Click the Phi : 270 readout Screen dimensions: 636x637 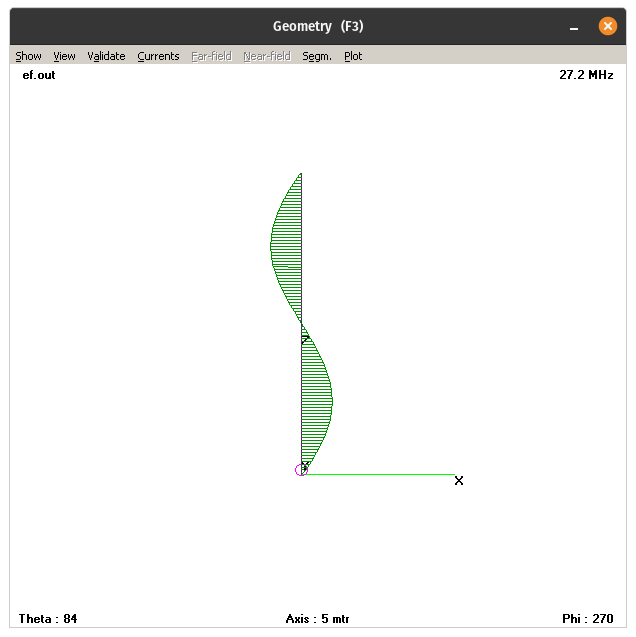(588, 619)
